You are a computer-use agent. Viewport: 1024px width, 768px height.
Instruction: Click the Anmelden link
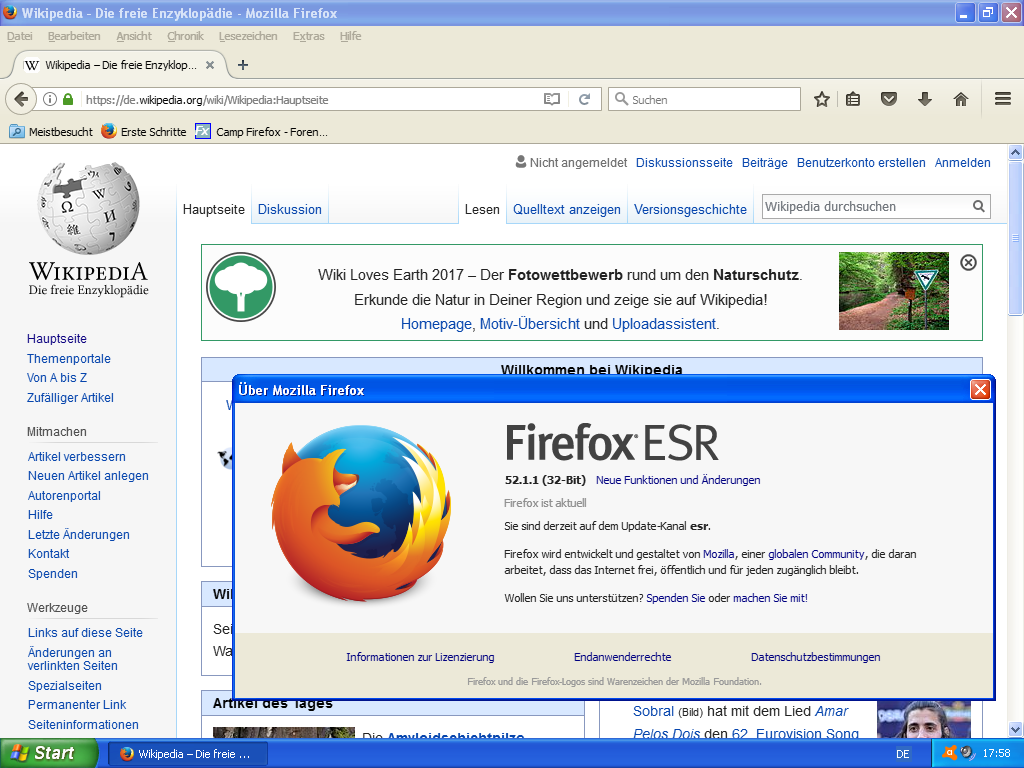click(963, 163)
